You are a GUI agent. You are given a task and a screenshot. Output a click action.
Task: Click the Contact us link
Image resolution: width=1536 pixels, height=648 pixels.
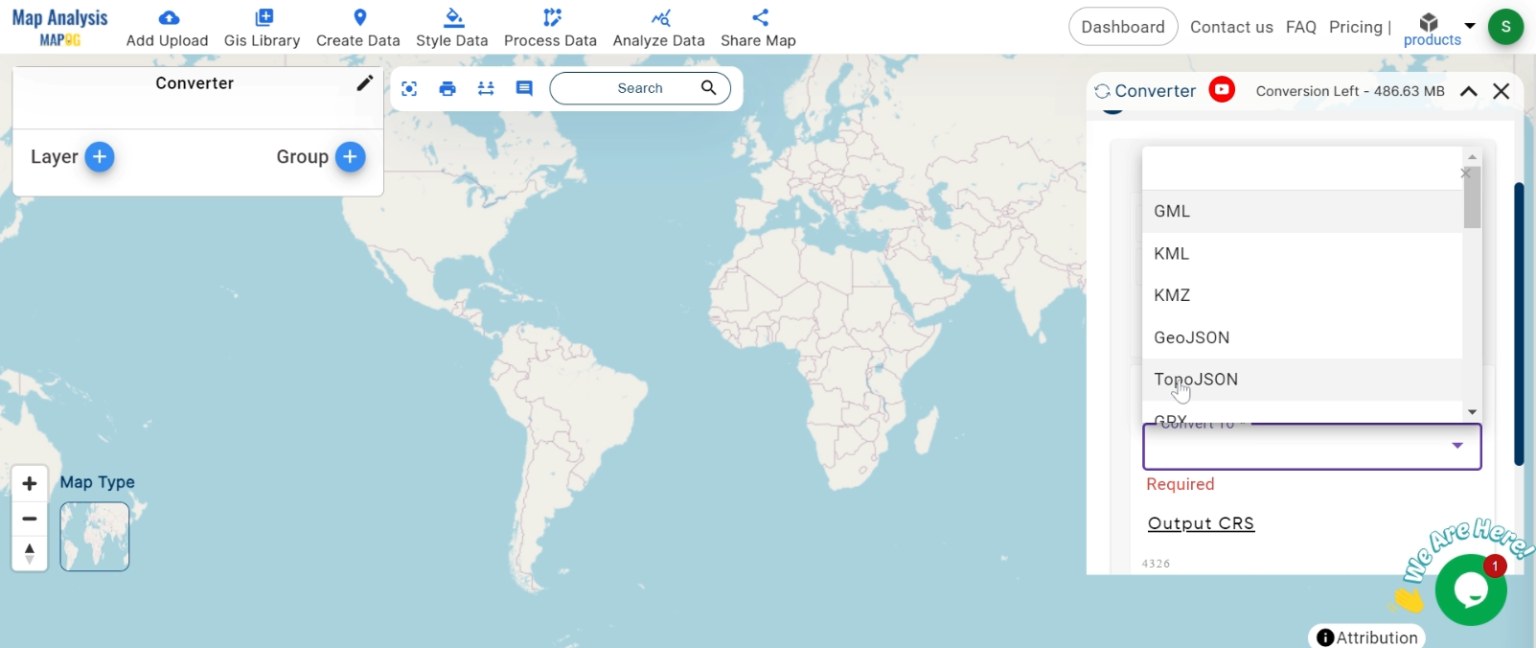point(1231,27)
